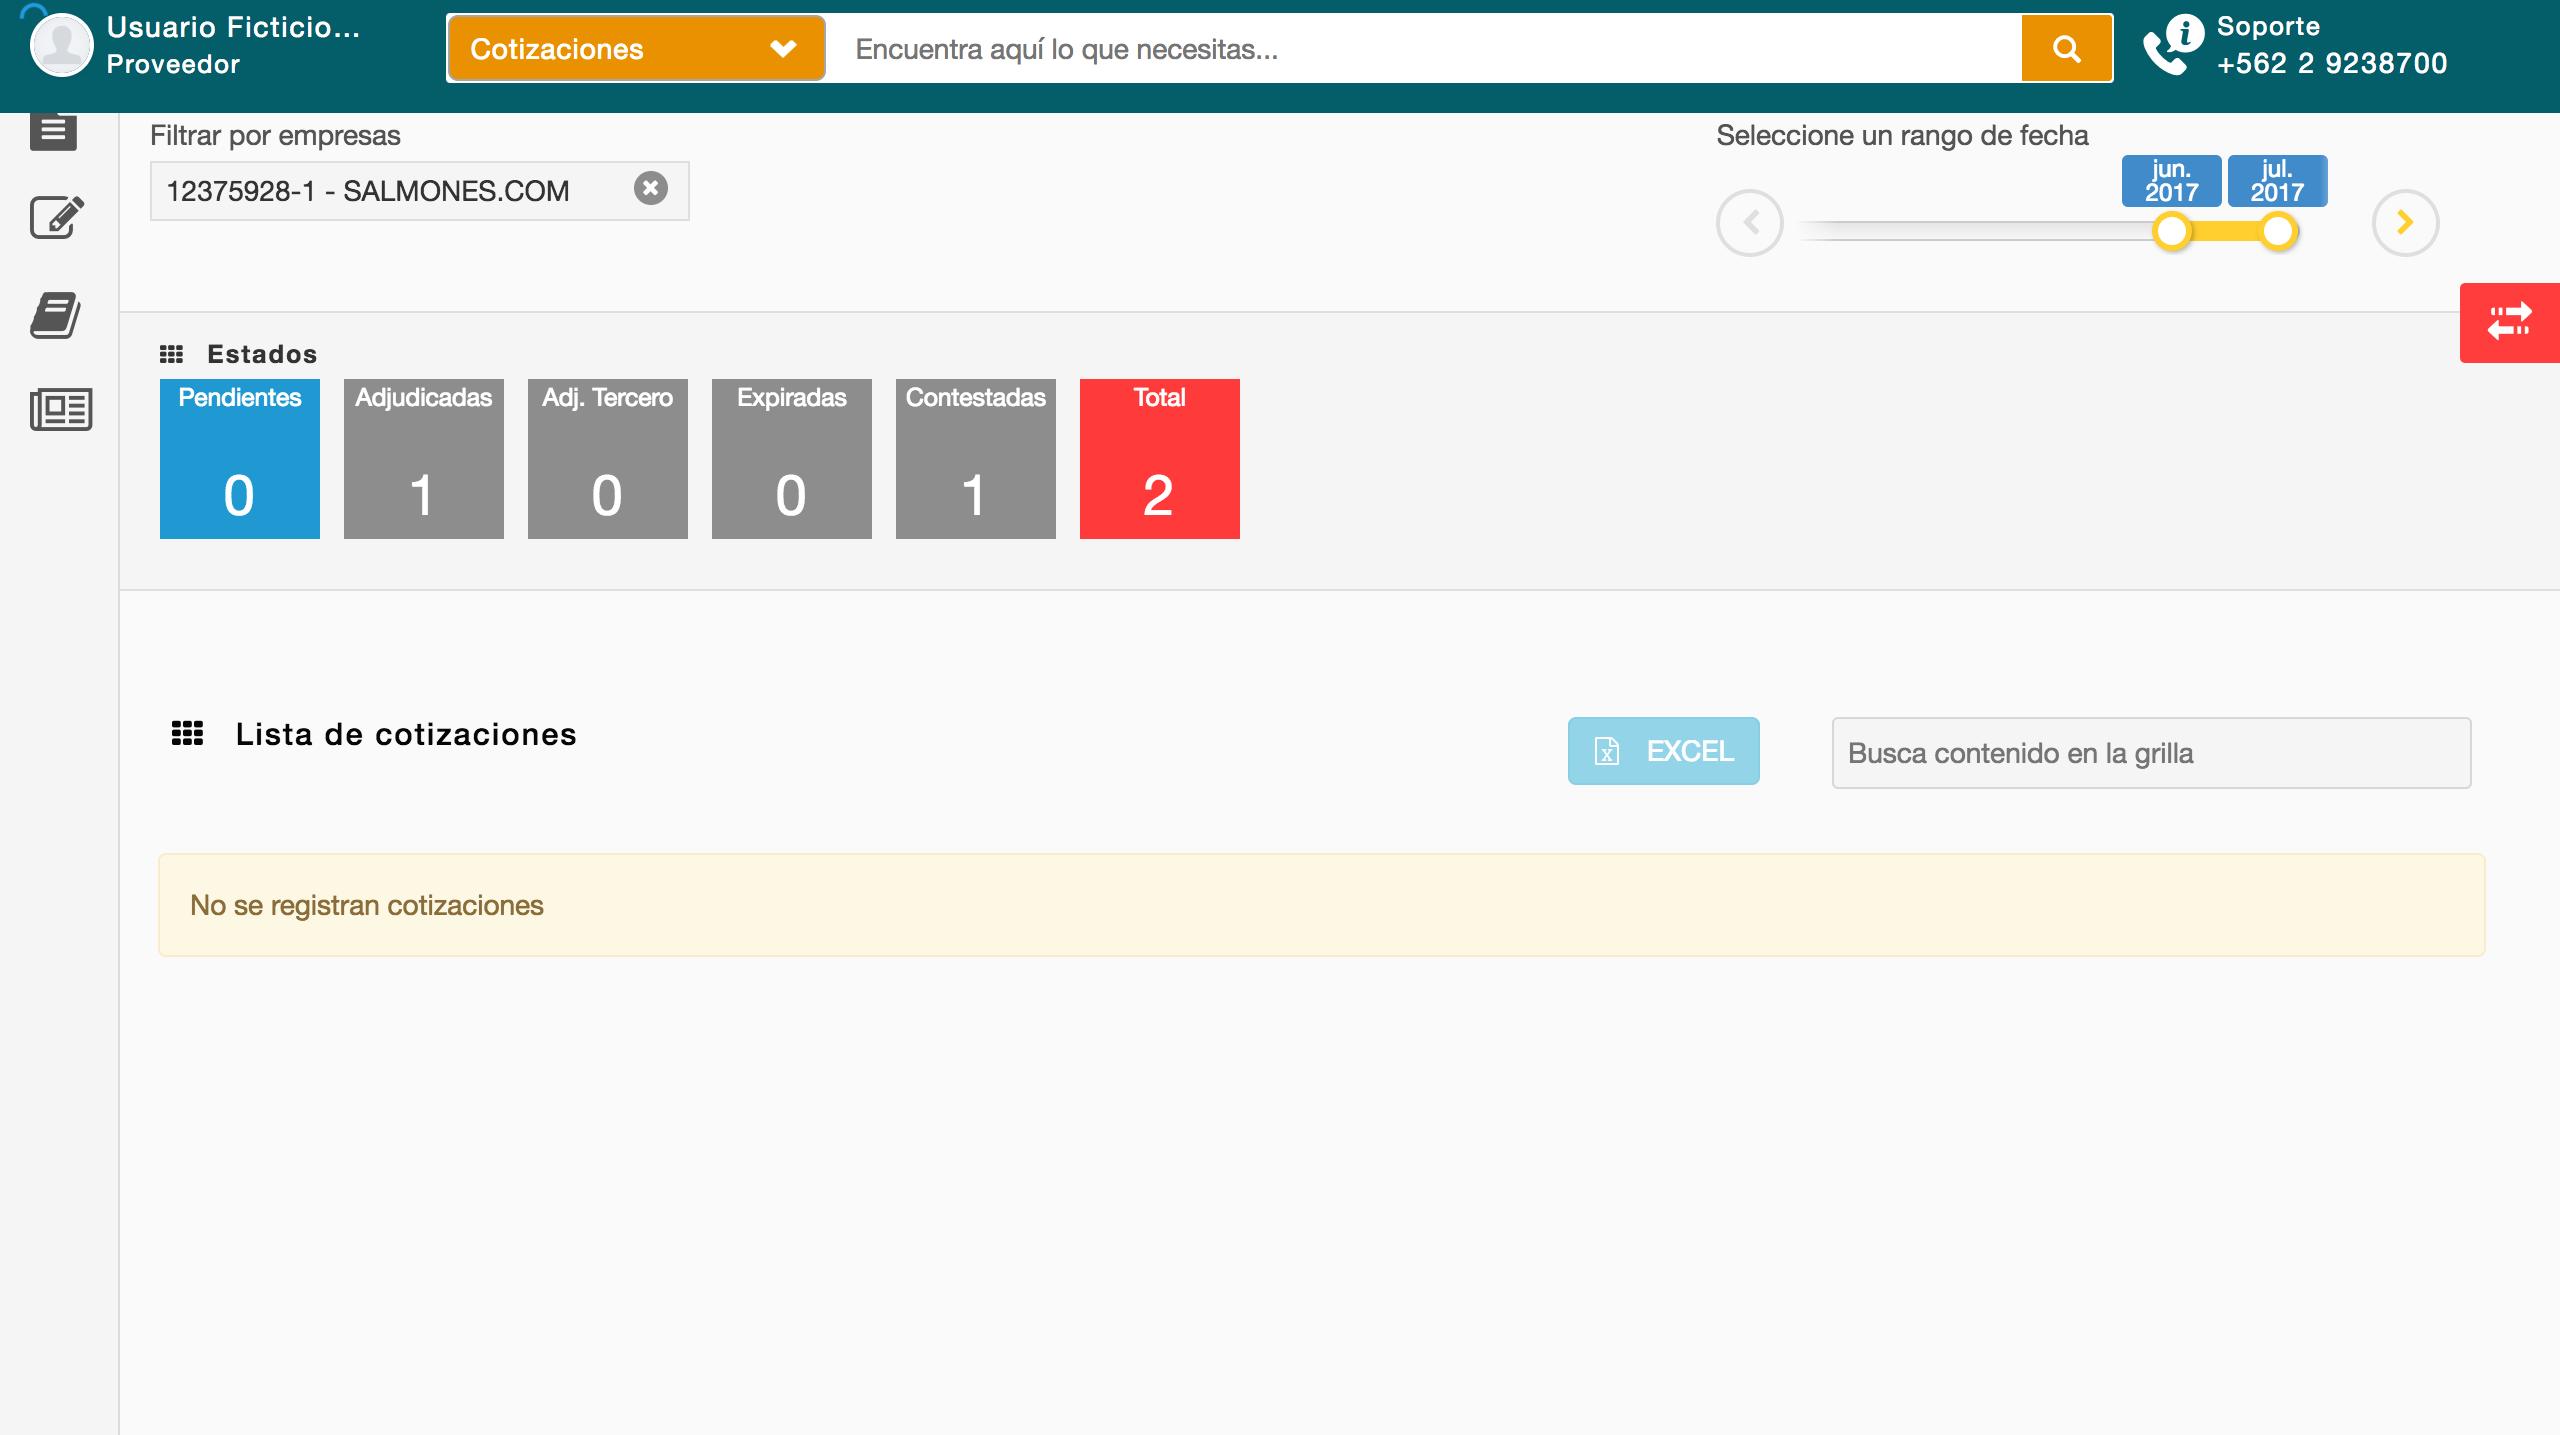
Task: Click the Soporte phone info icon
Action: 2172,46
